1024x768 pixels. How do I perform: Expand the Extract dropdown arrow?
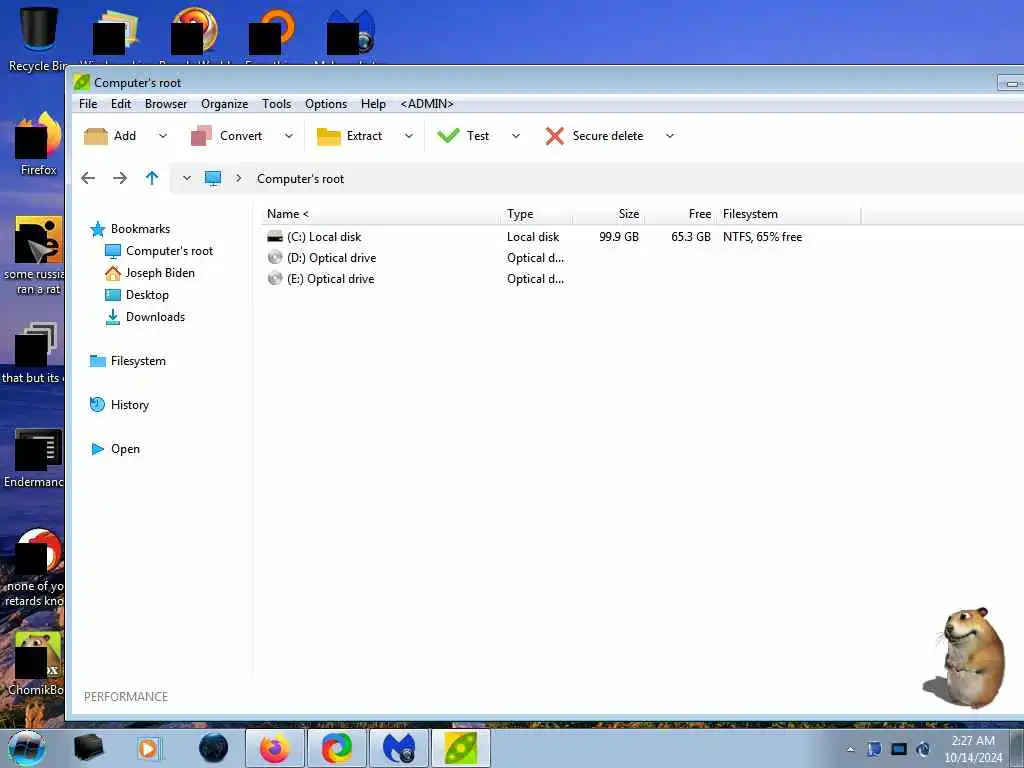coord(409,136)
